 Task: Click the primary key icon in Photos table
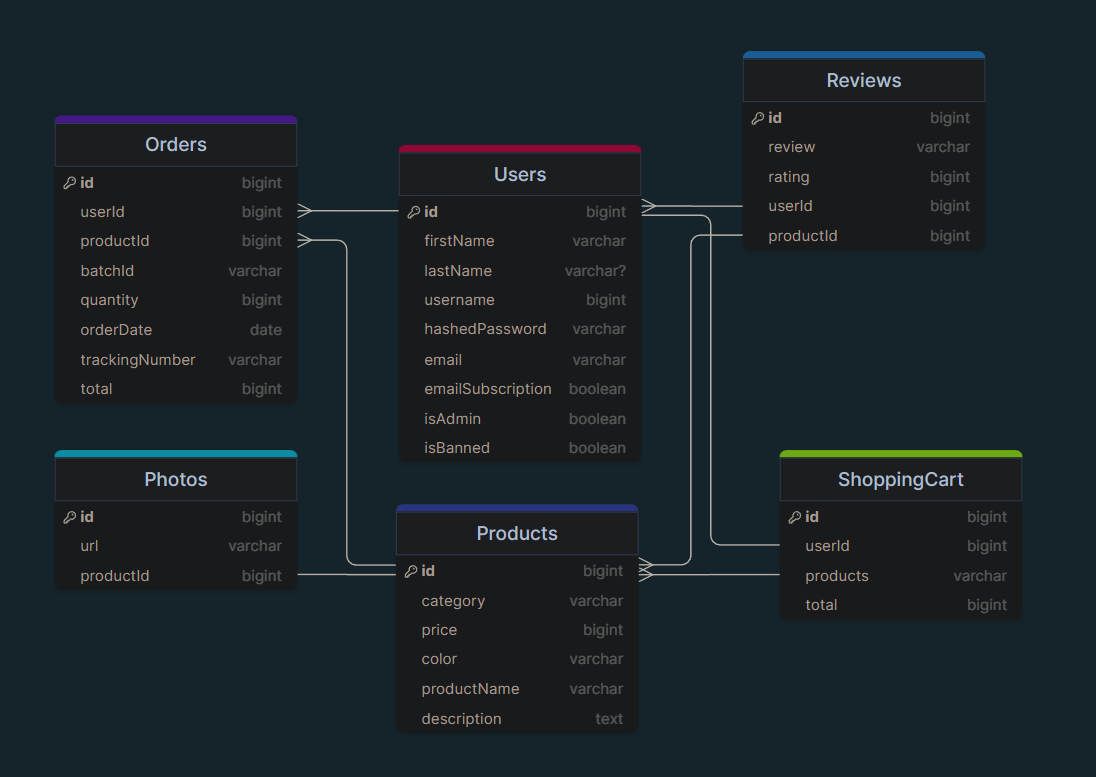point(70,518)
